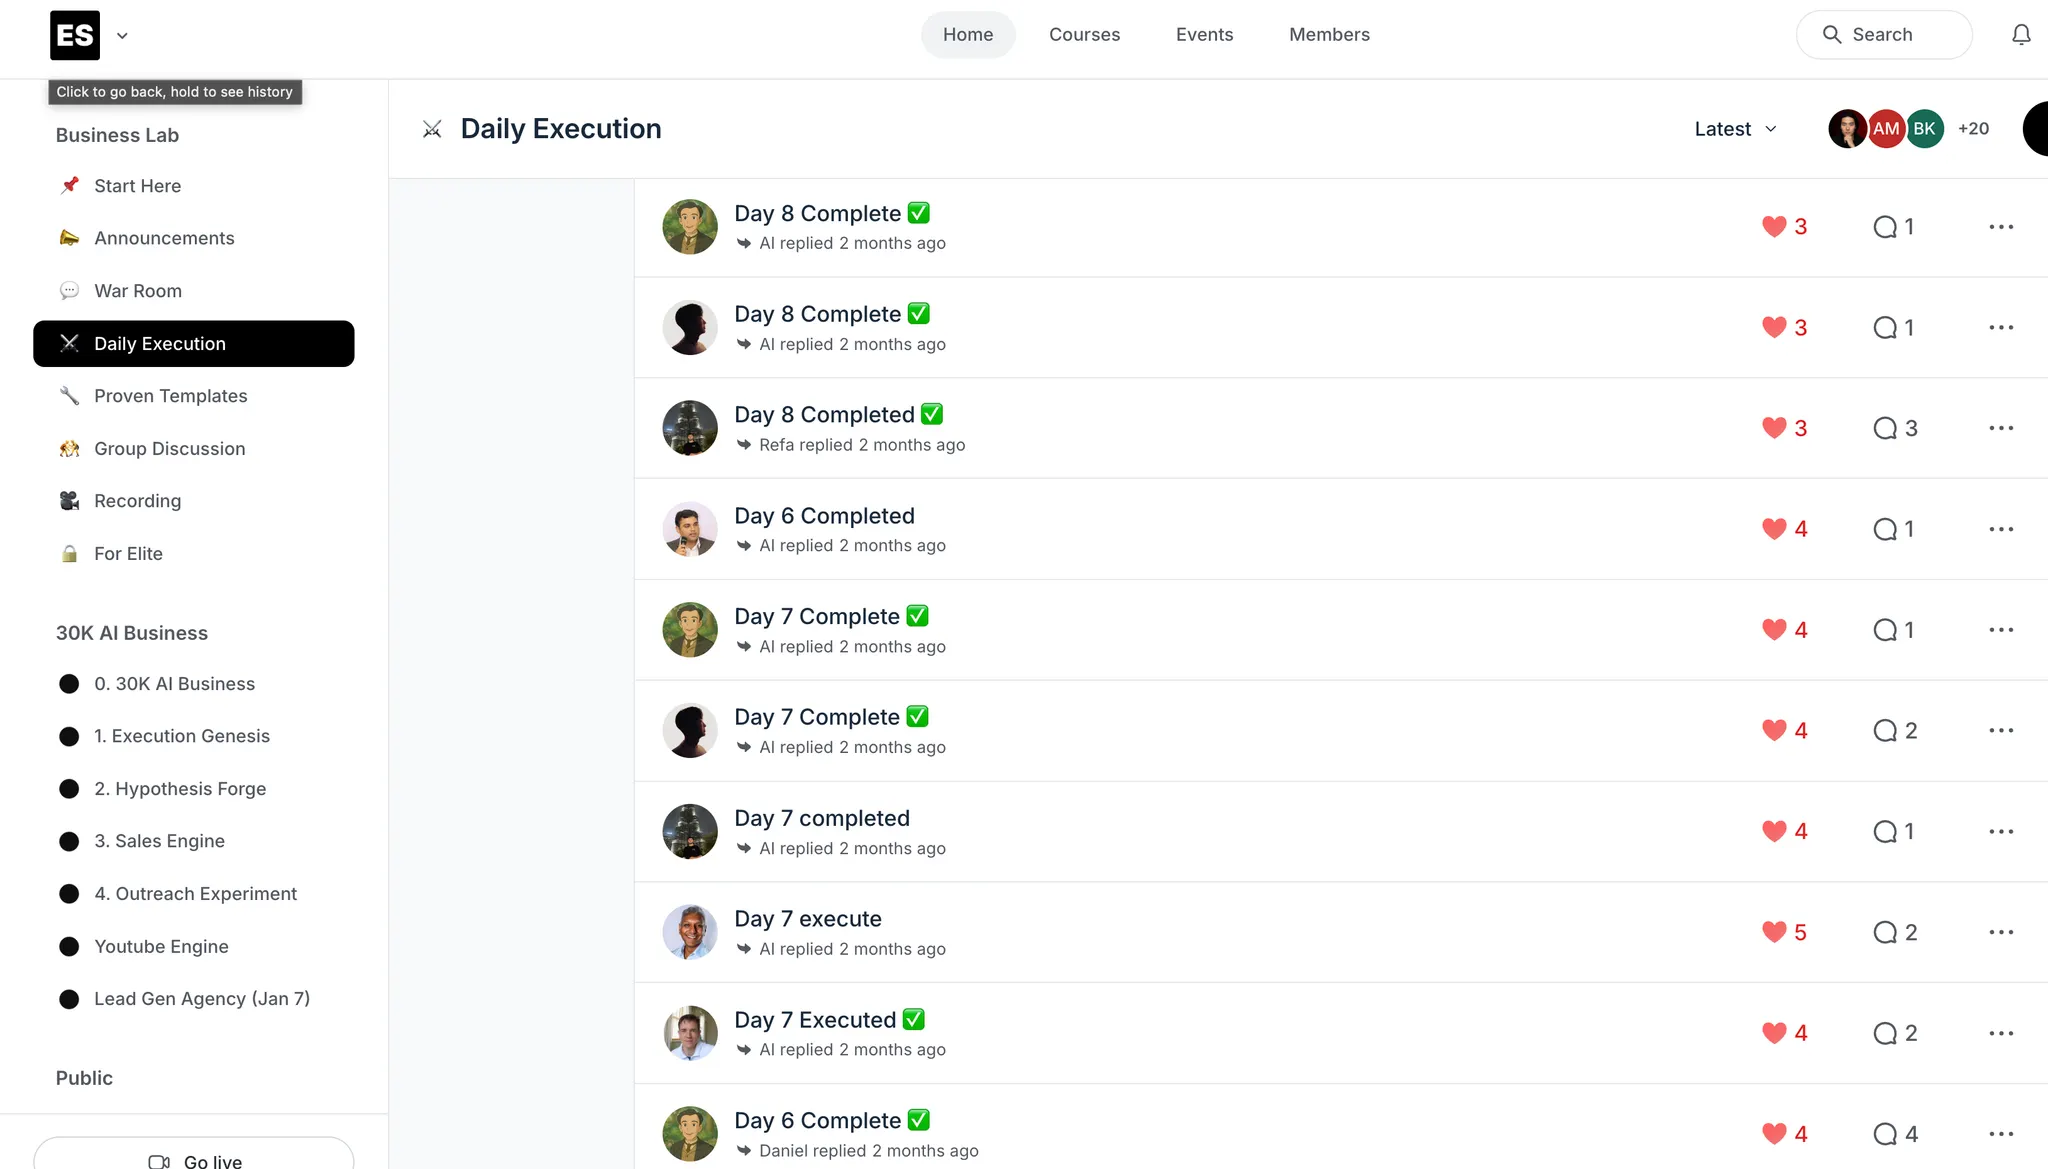The height and width of the screenshot is (1169, 2048).
Task: Click the crossed swords icon beside Daily Execution title
Action: [x=432, y=129]
